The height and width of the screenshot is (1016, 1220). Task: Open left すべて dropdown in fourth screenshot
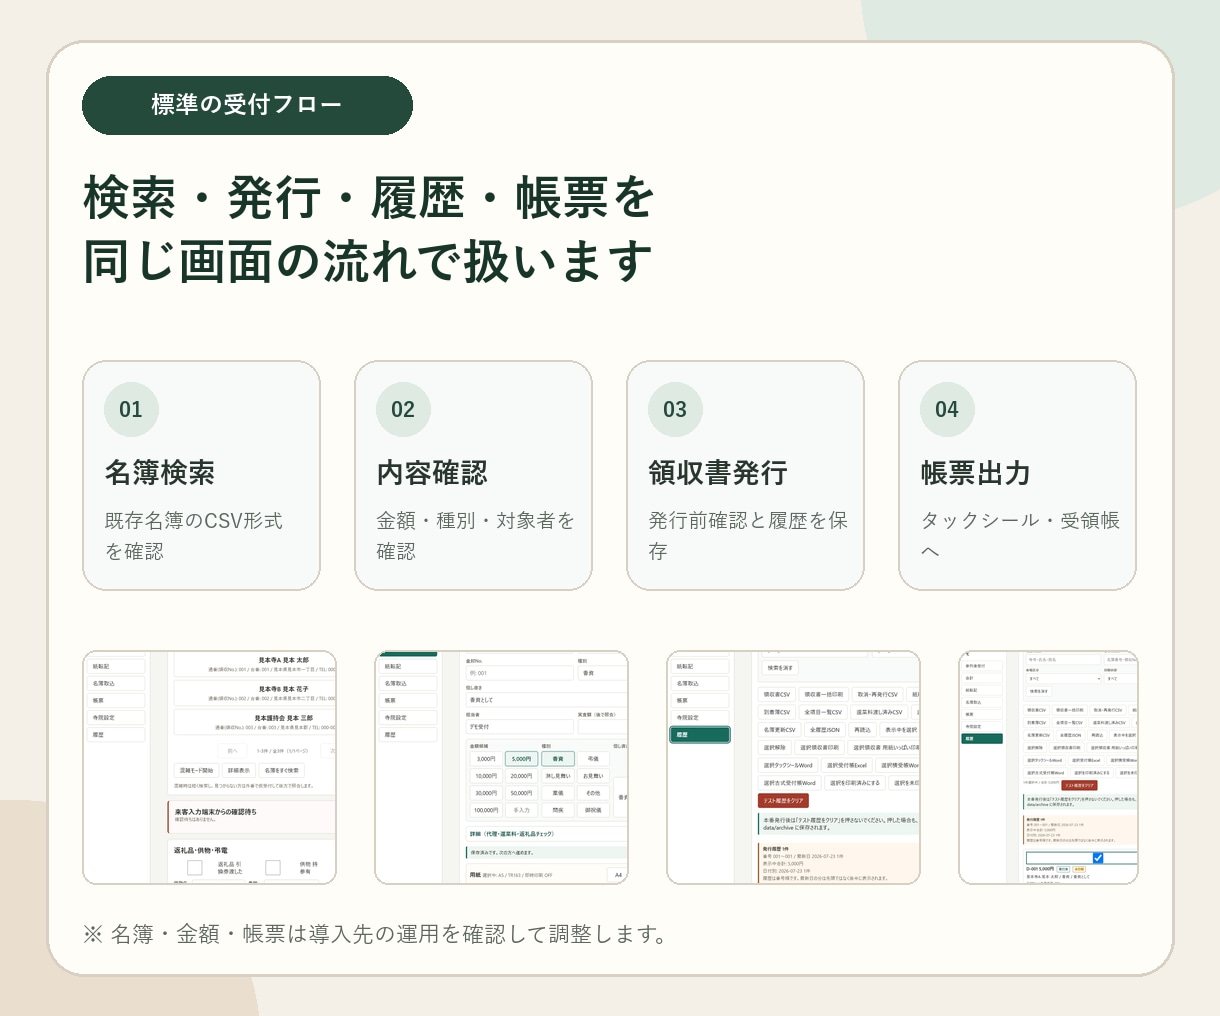1064,678
